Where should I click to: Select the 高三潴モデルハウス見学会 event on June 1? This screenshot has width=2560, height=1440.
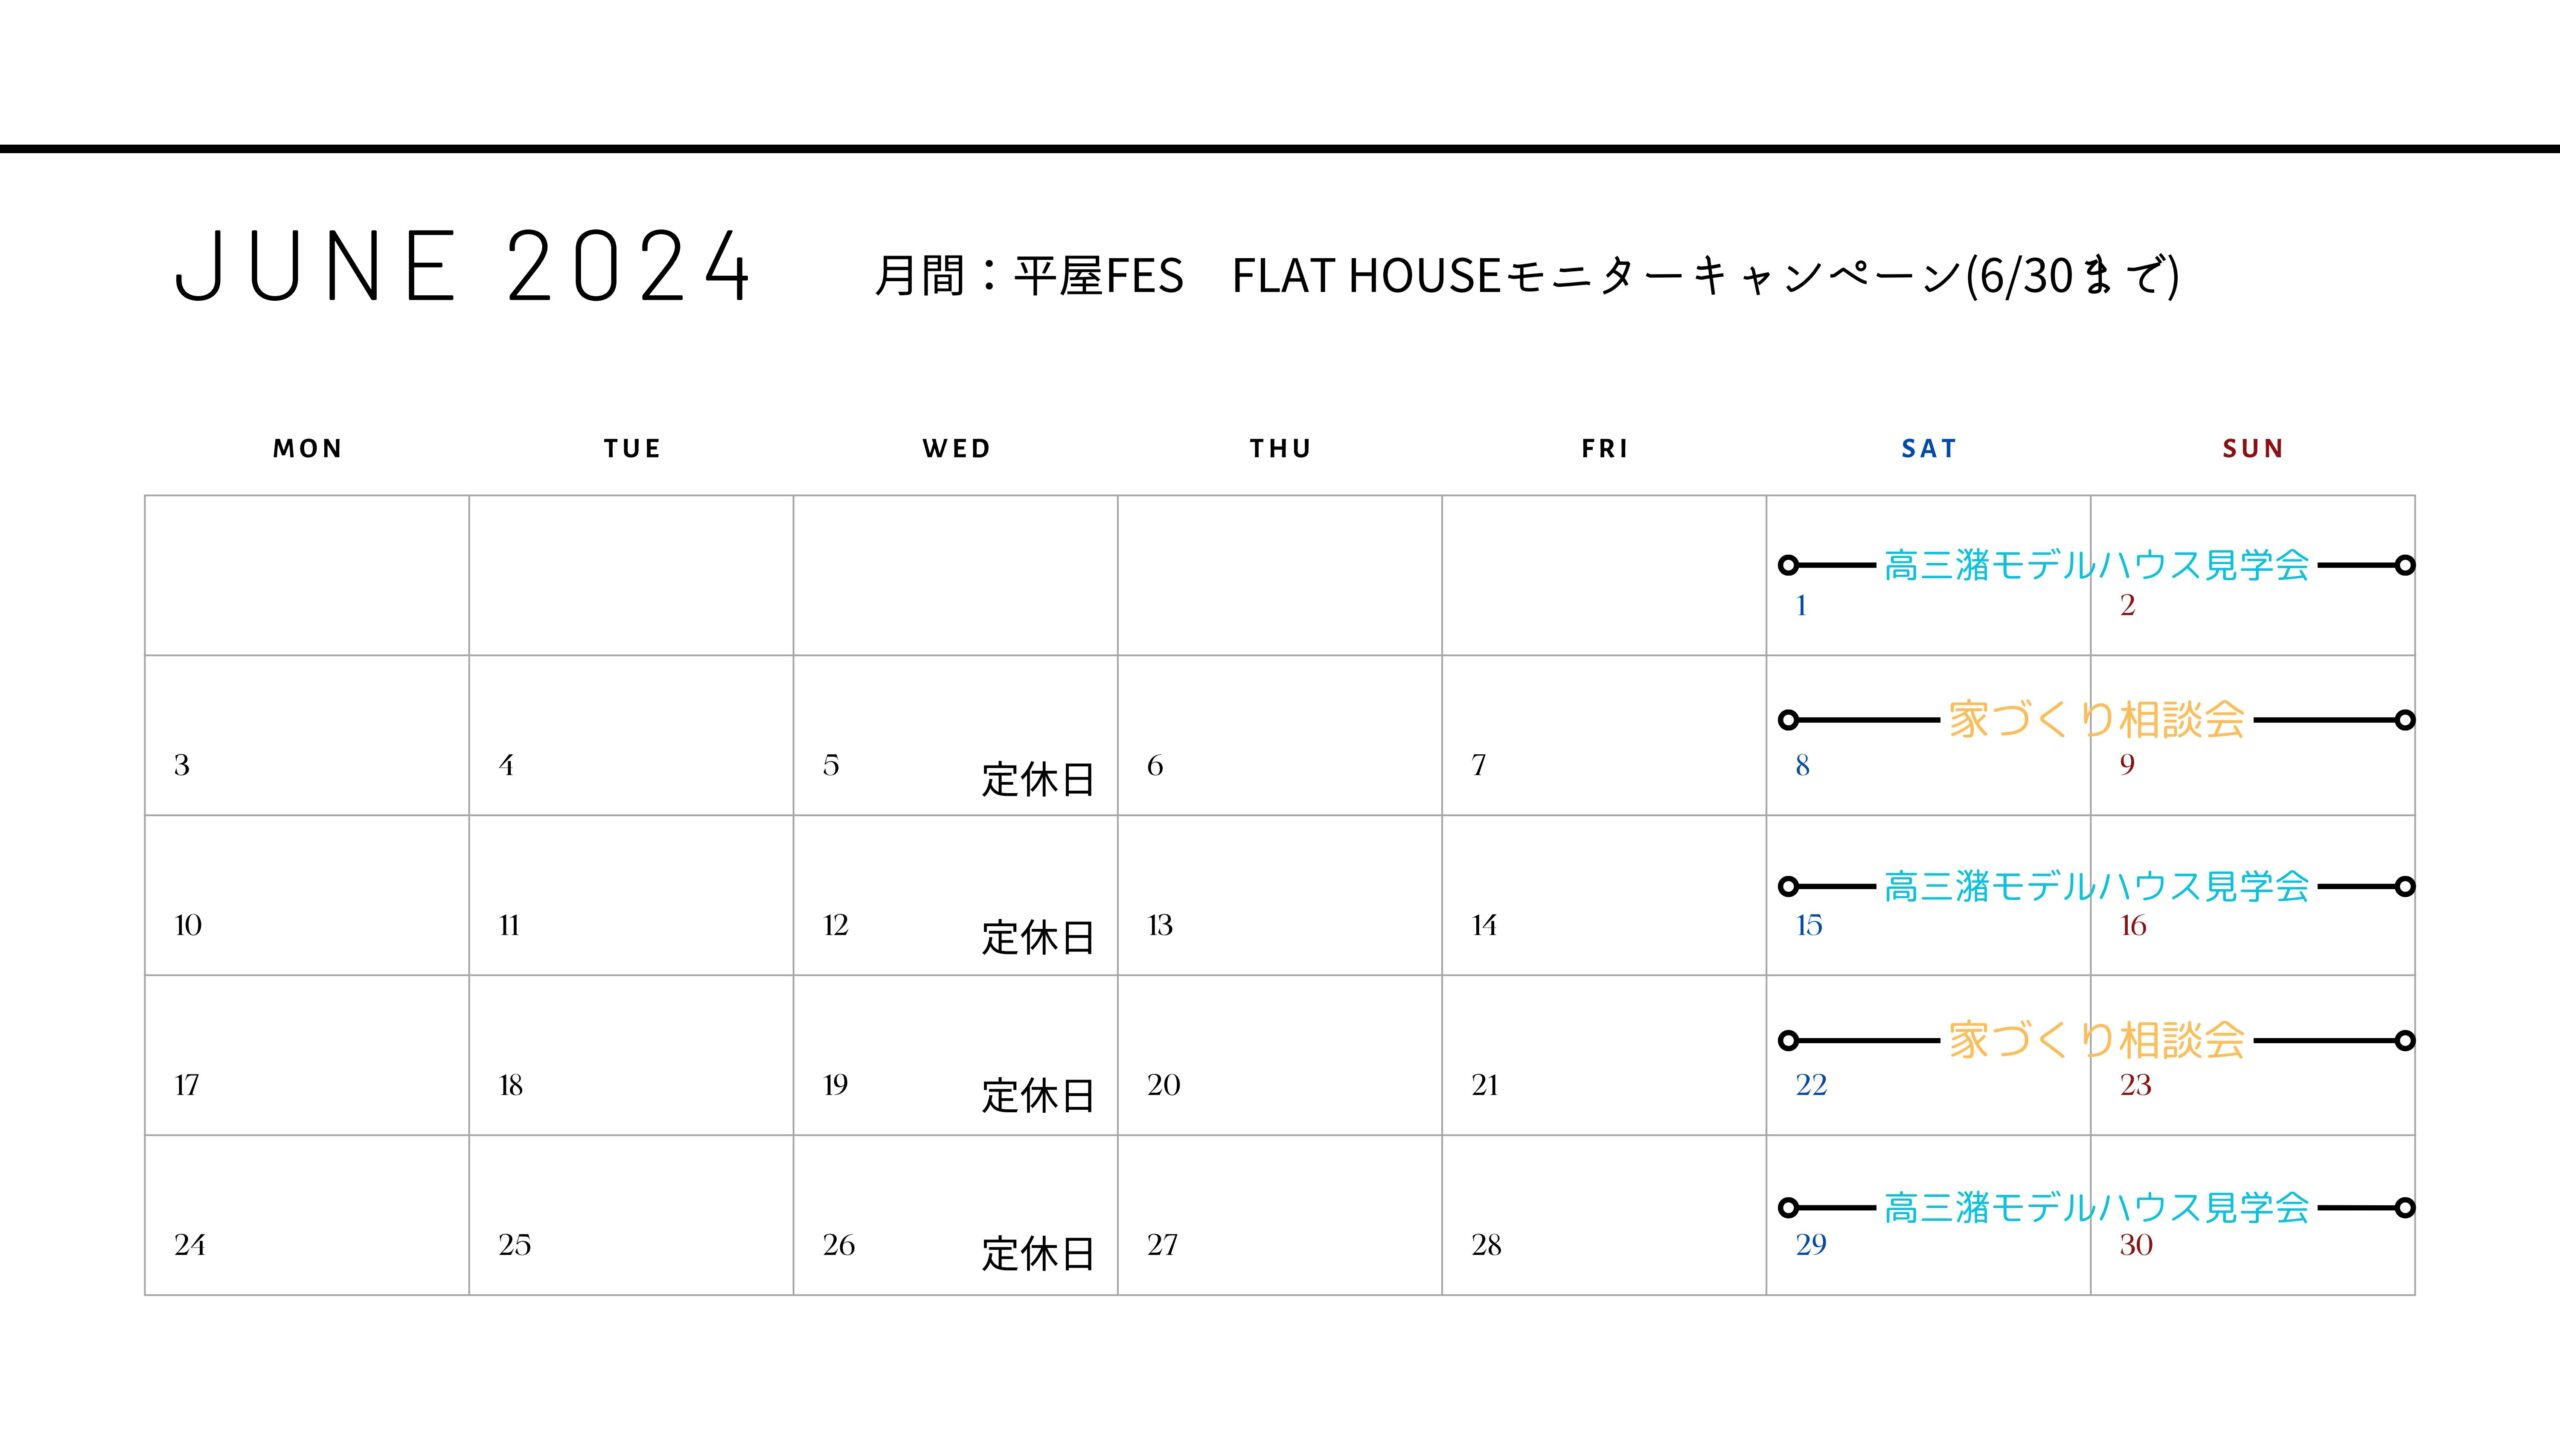2096,565
